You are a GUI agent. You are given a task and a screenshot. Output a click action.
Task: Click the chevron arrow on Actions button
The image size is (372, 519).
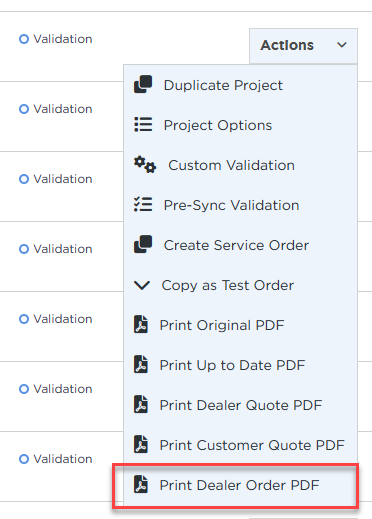tap(342, 45)
